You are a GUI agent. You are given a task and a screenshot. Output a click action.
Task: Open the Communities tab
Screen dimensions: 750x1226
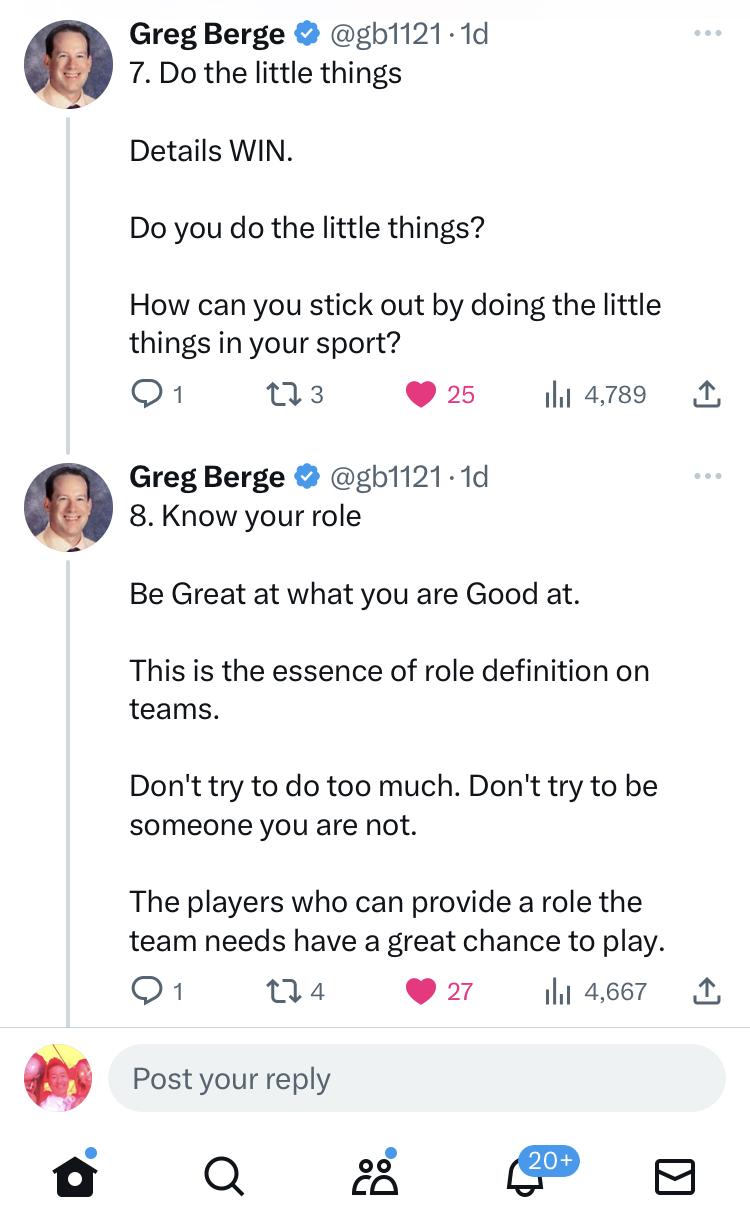pyautogui.click(x=375, y=1177)
